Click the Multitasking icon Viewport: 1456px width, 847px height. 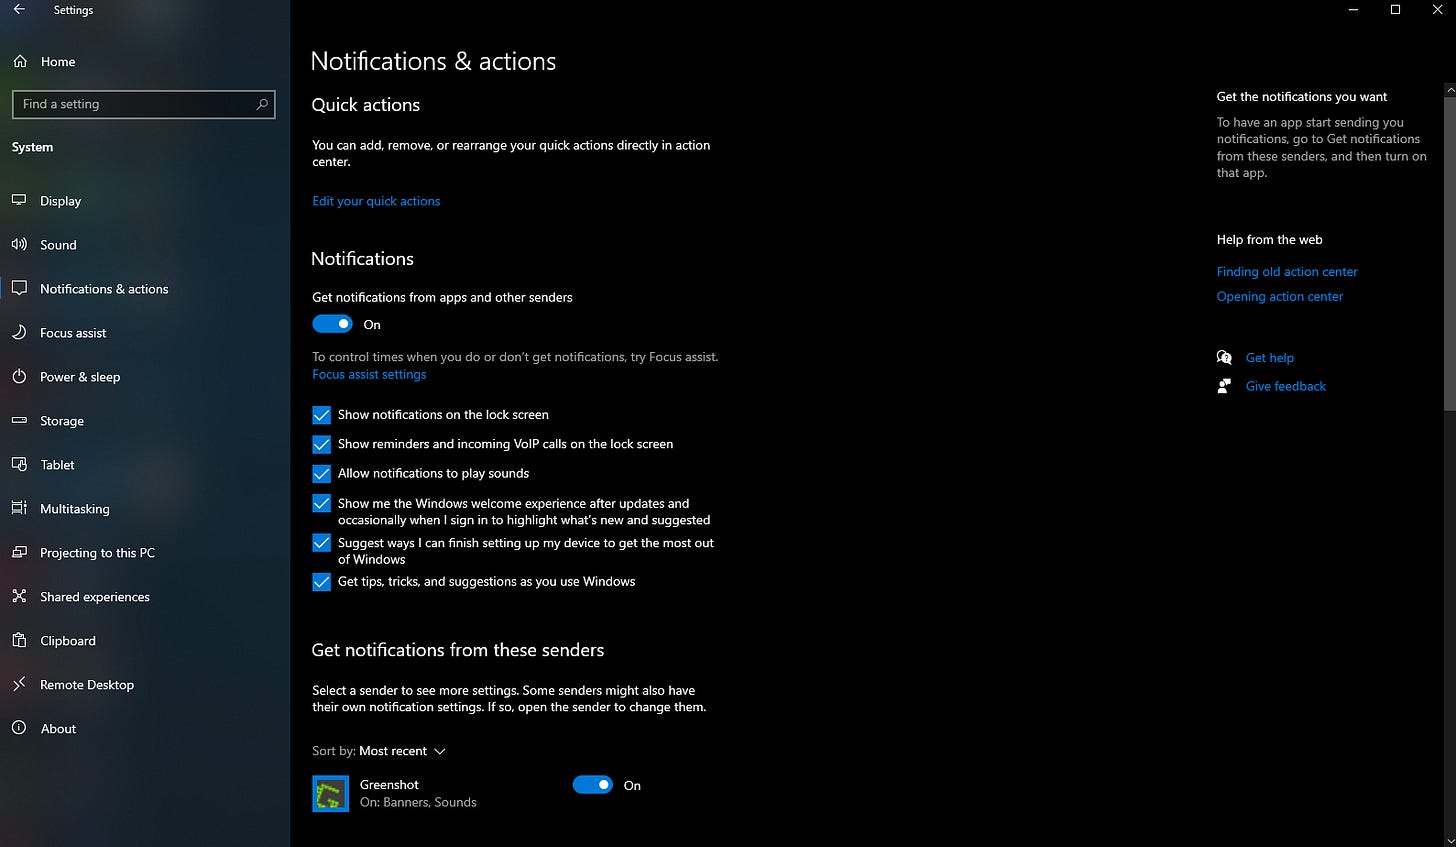pos(19,508)
